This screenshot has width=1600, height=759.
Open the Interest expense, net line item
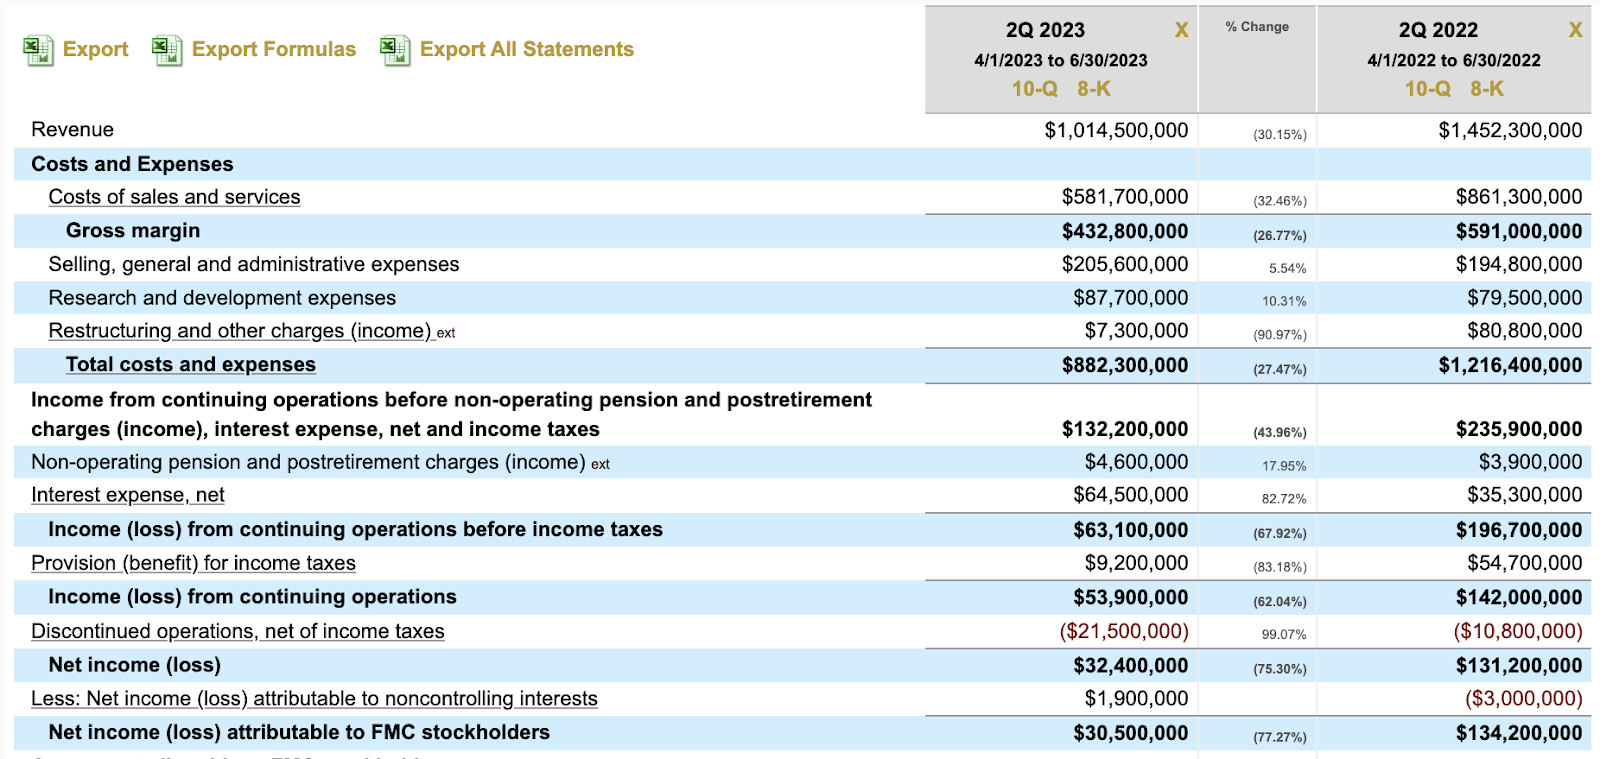[x=127, y=495]
